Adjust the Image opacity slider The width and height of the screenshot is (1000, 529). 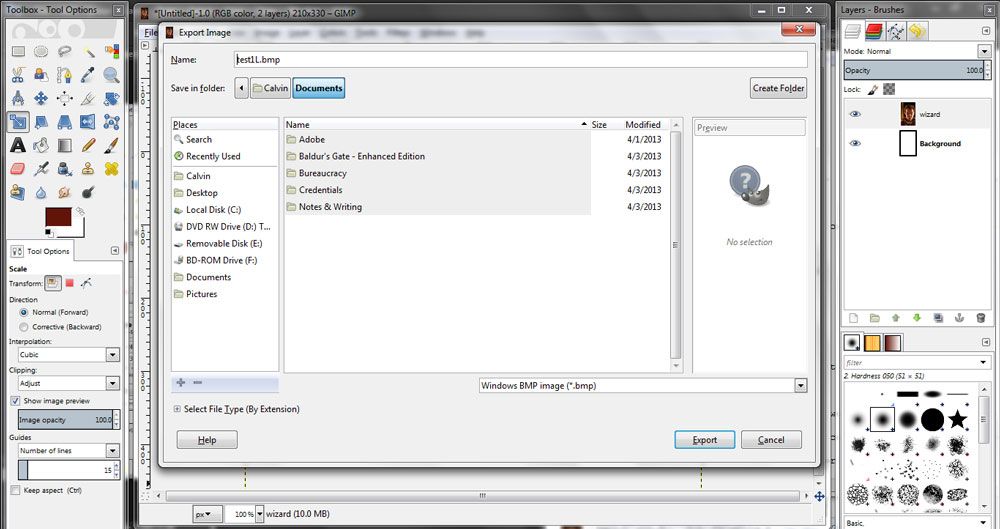coord(68,420)
